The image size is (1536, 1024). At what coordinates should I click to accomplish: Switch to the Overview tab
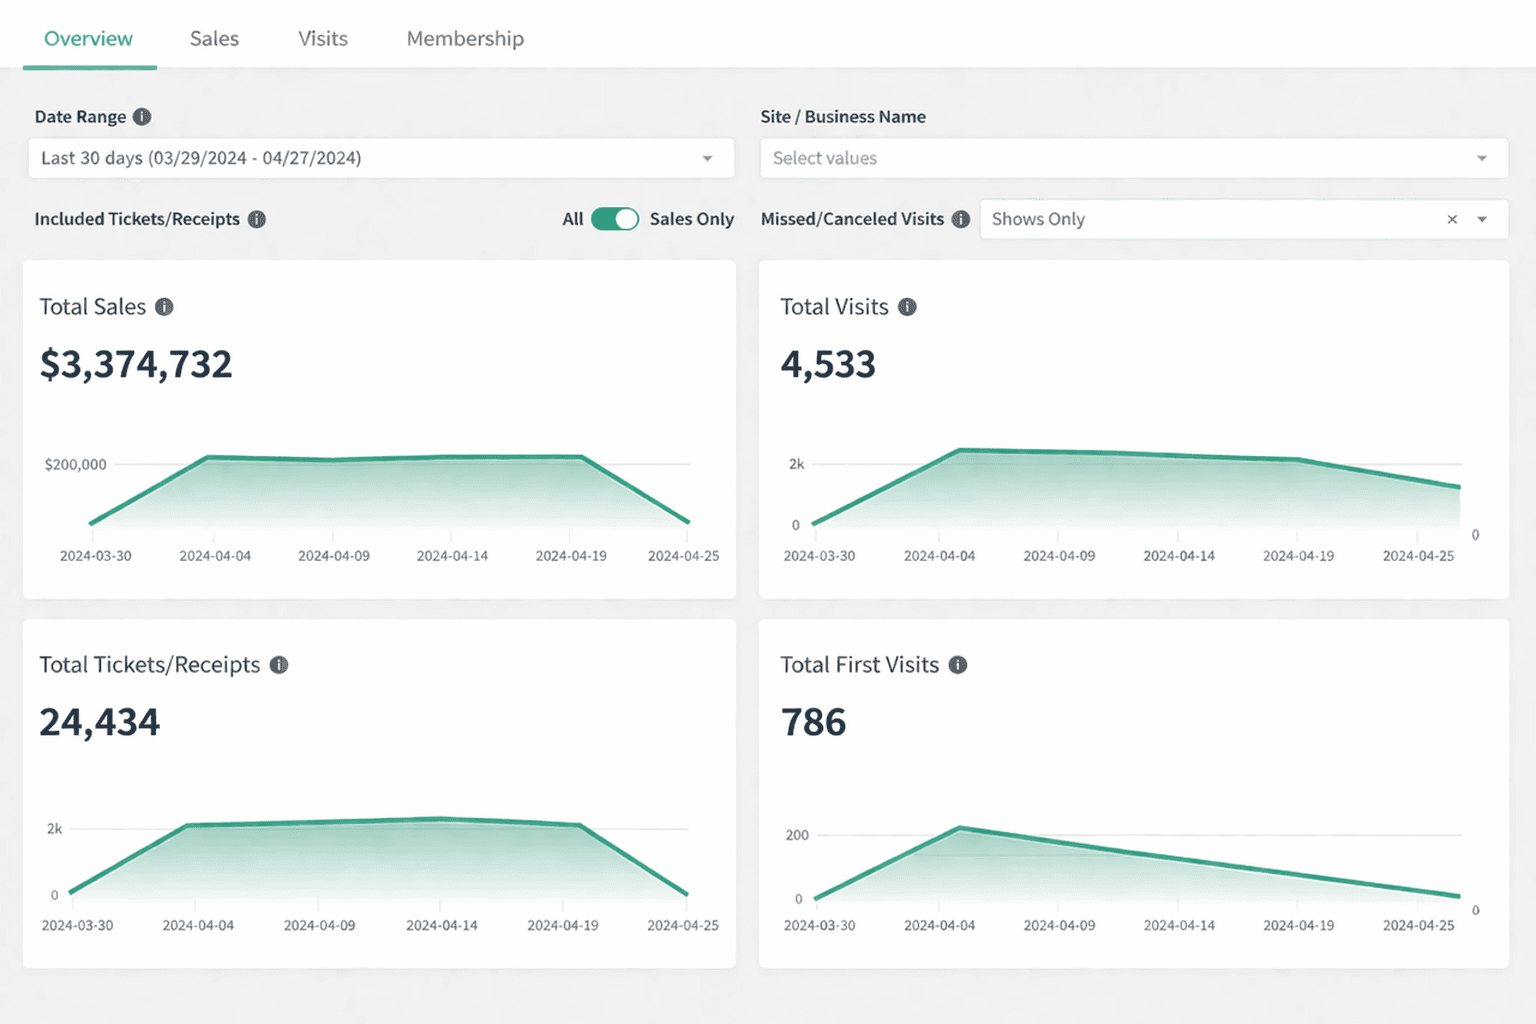coord(88,38)
